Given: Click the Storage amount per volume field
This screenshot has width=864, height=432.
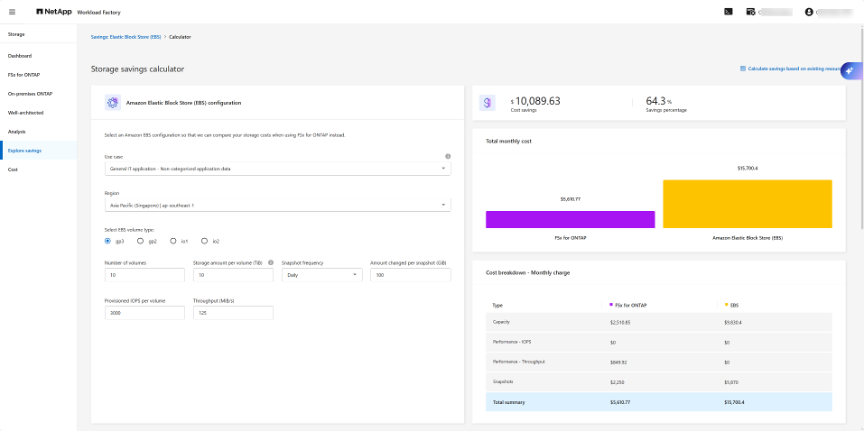Looking at the screenshot, I should pos(233,275).
